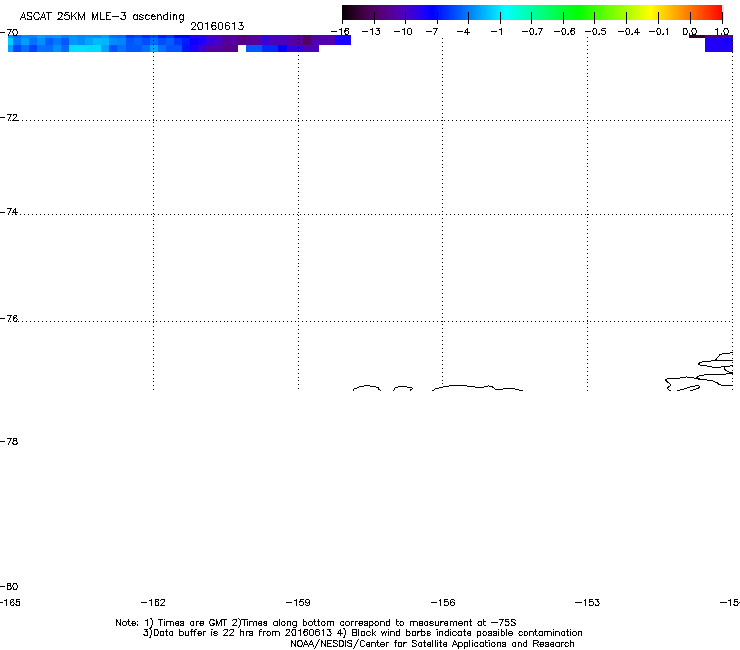
Task: Click the -1 color scale label
Action: 496,32
